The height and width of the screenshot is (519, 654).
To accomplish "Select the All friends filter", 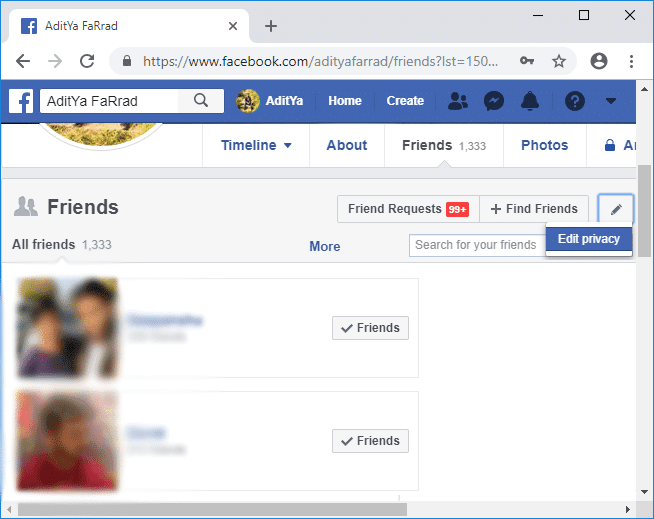I will [x=61, y=244].
